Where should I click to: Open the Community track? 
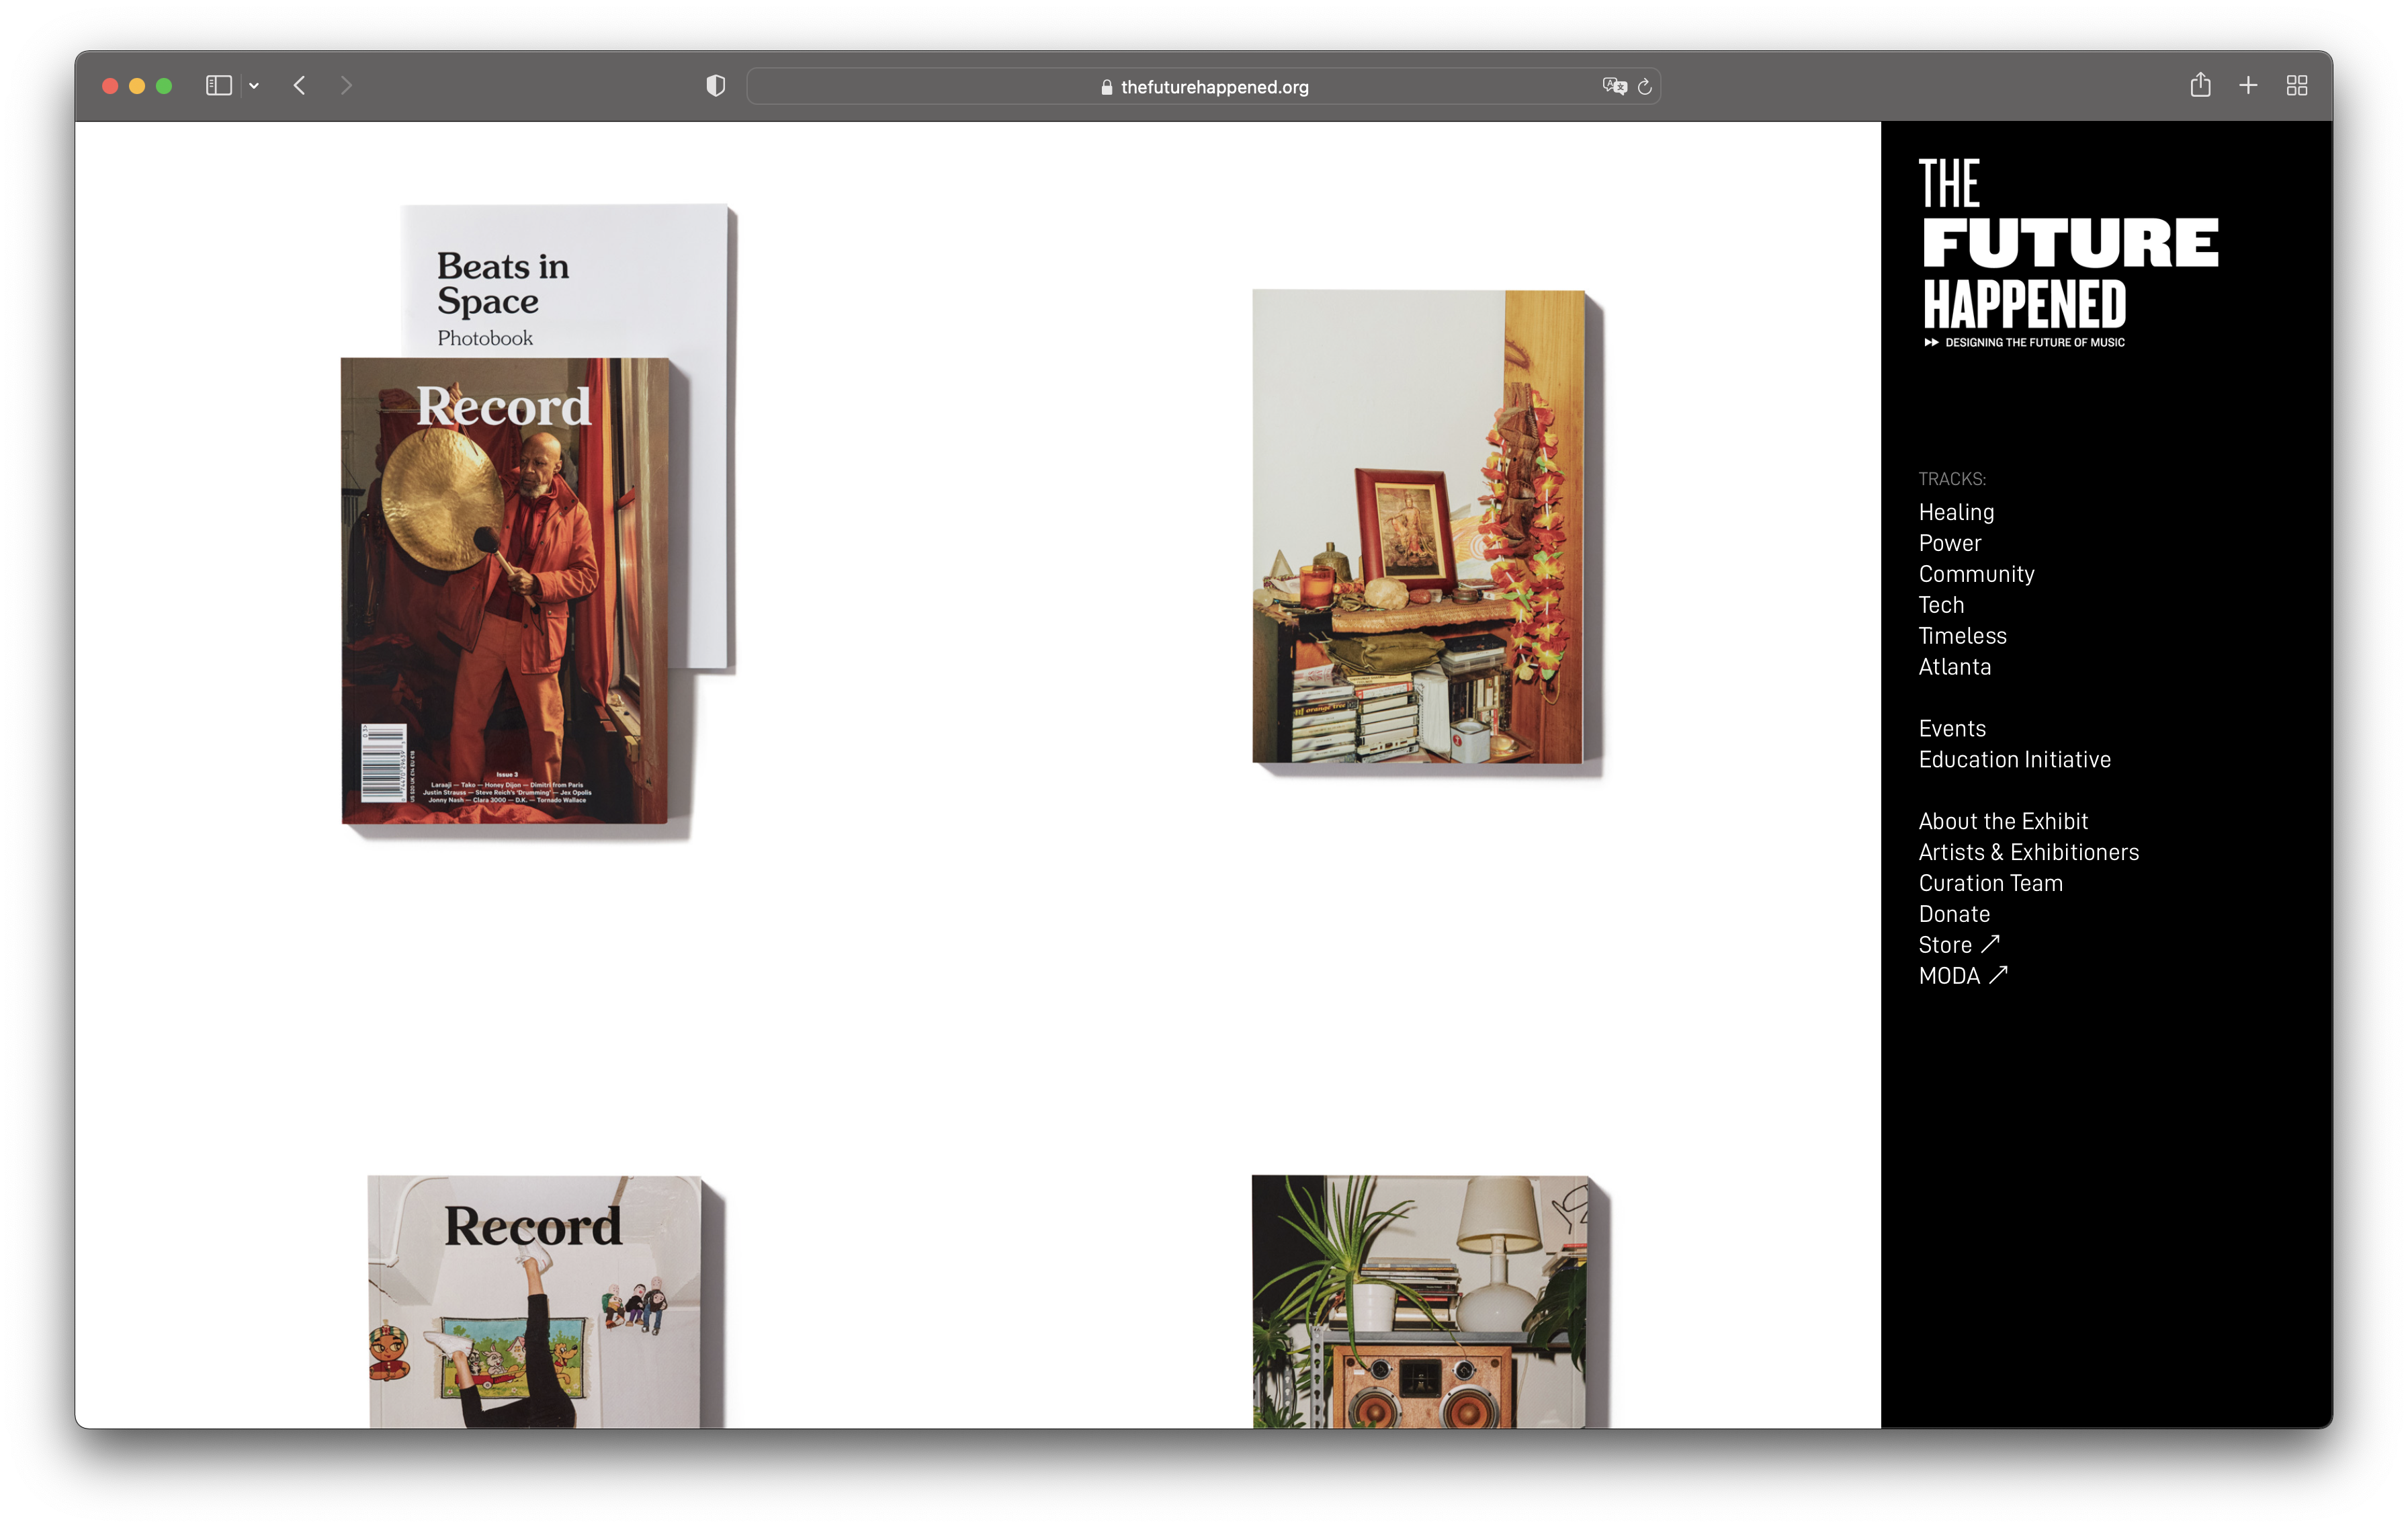1976,574
